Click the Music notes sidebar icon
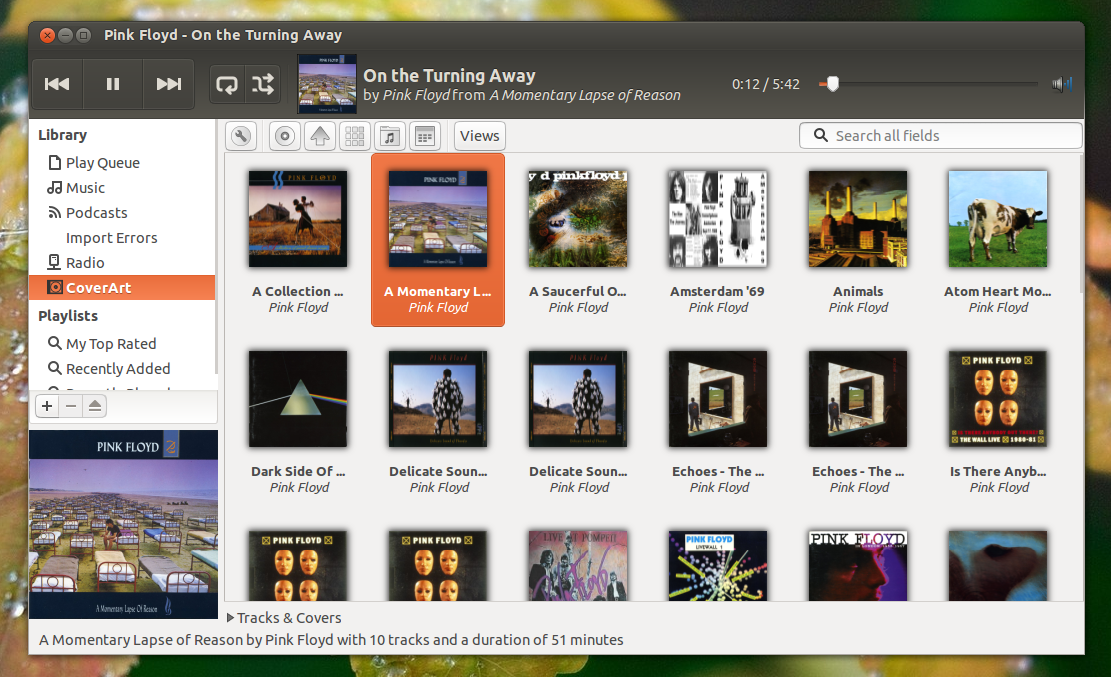This screenshot has width=1111, height=677. coord(55,188)
